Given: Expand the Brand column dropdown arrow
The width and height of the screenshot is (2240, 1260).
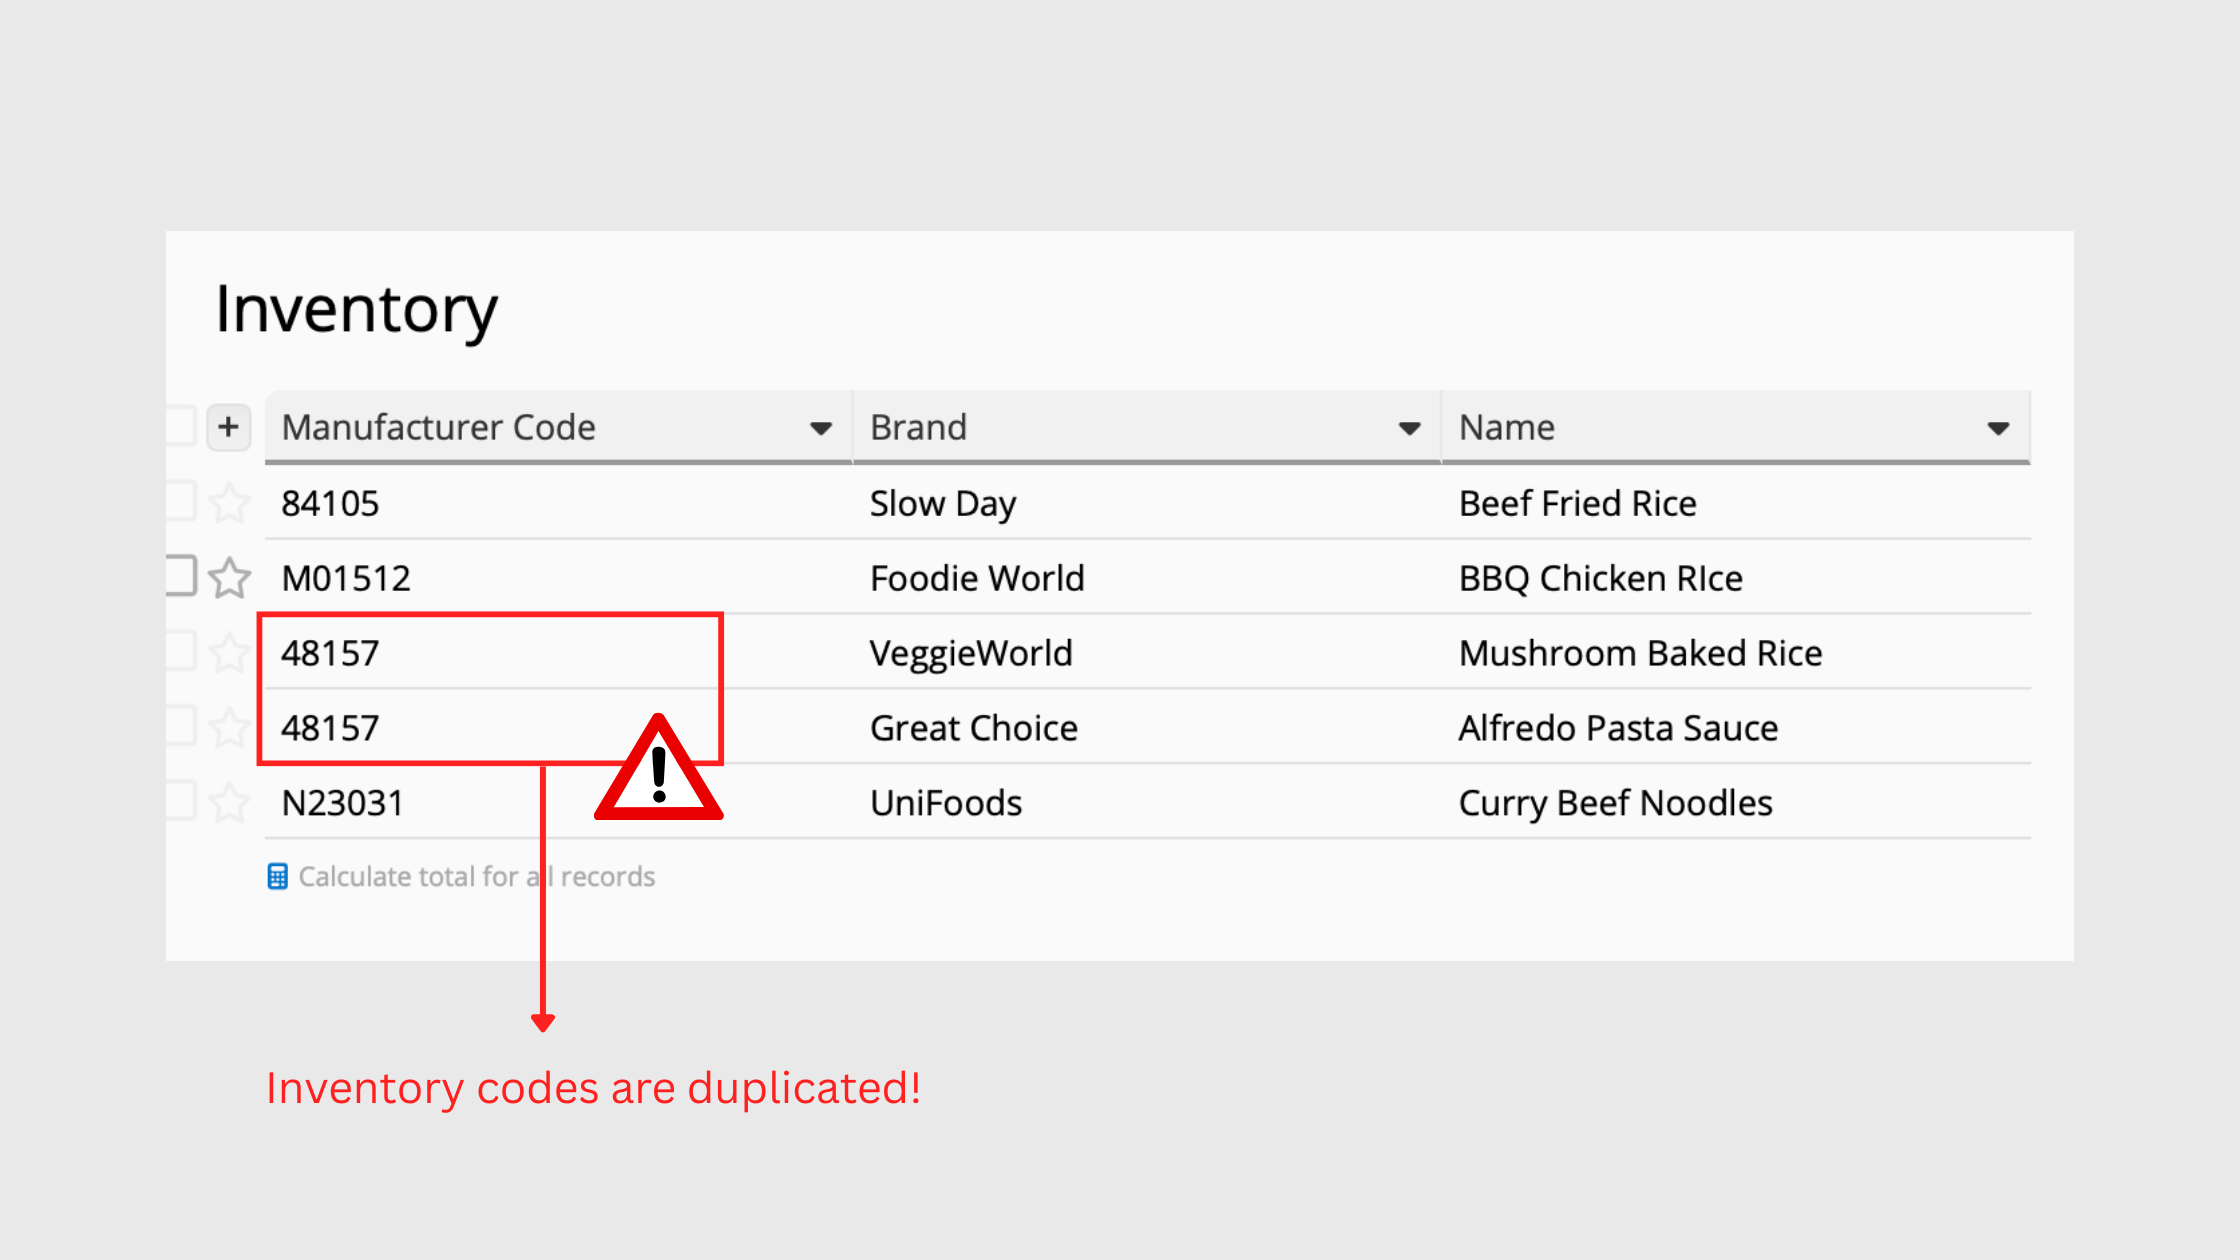Looking at the screenshot, I should 1409,429.
